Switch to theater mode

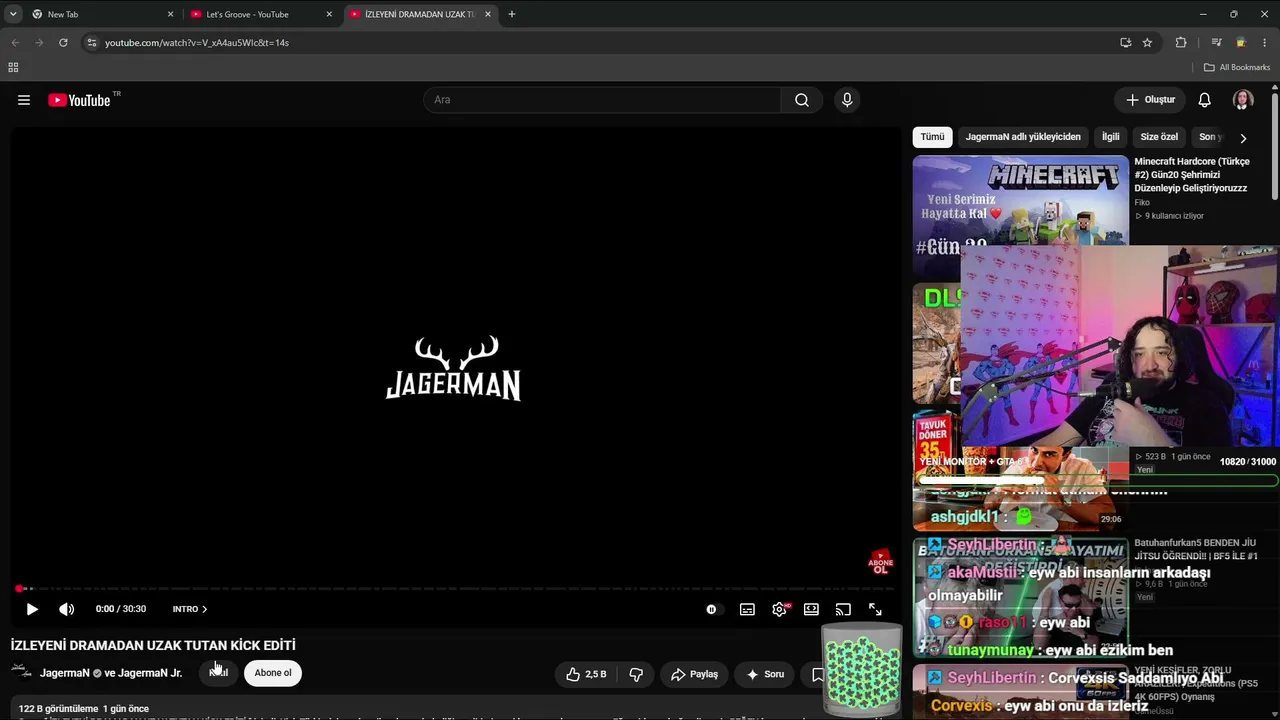811,609
